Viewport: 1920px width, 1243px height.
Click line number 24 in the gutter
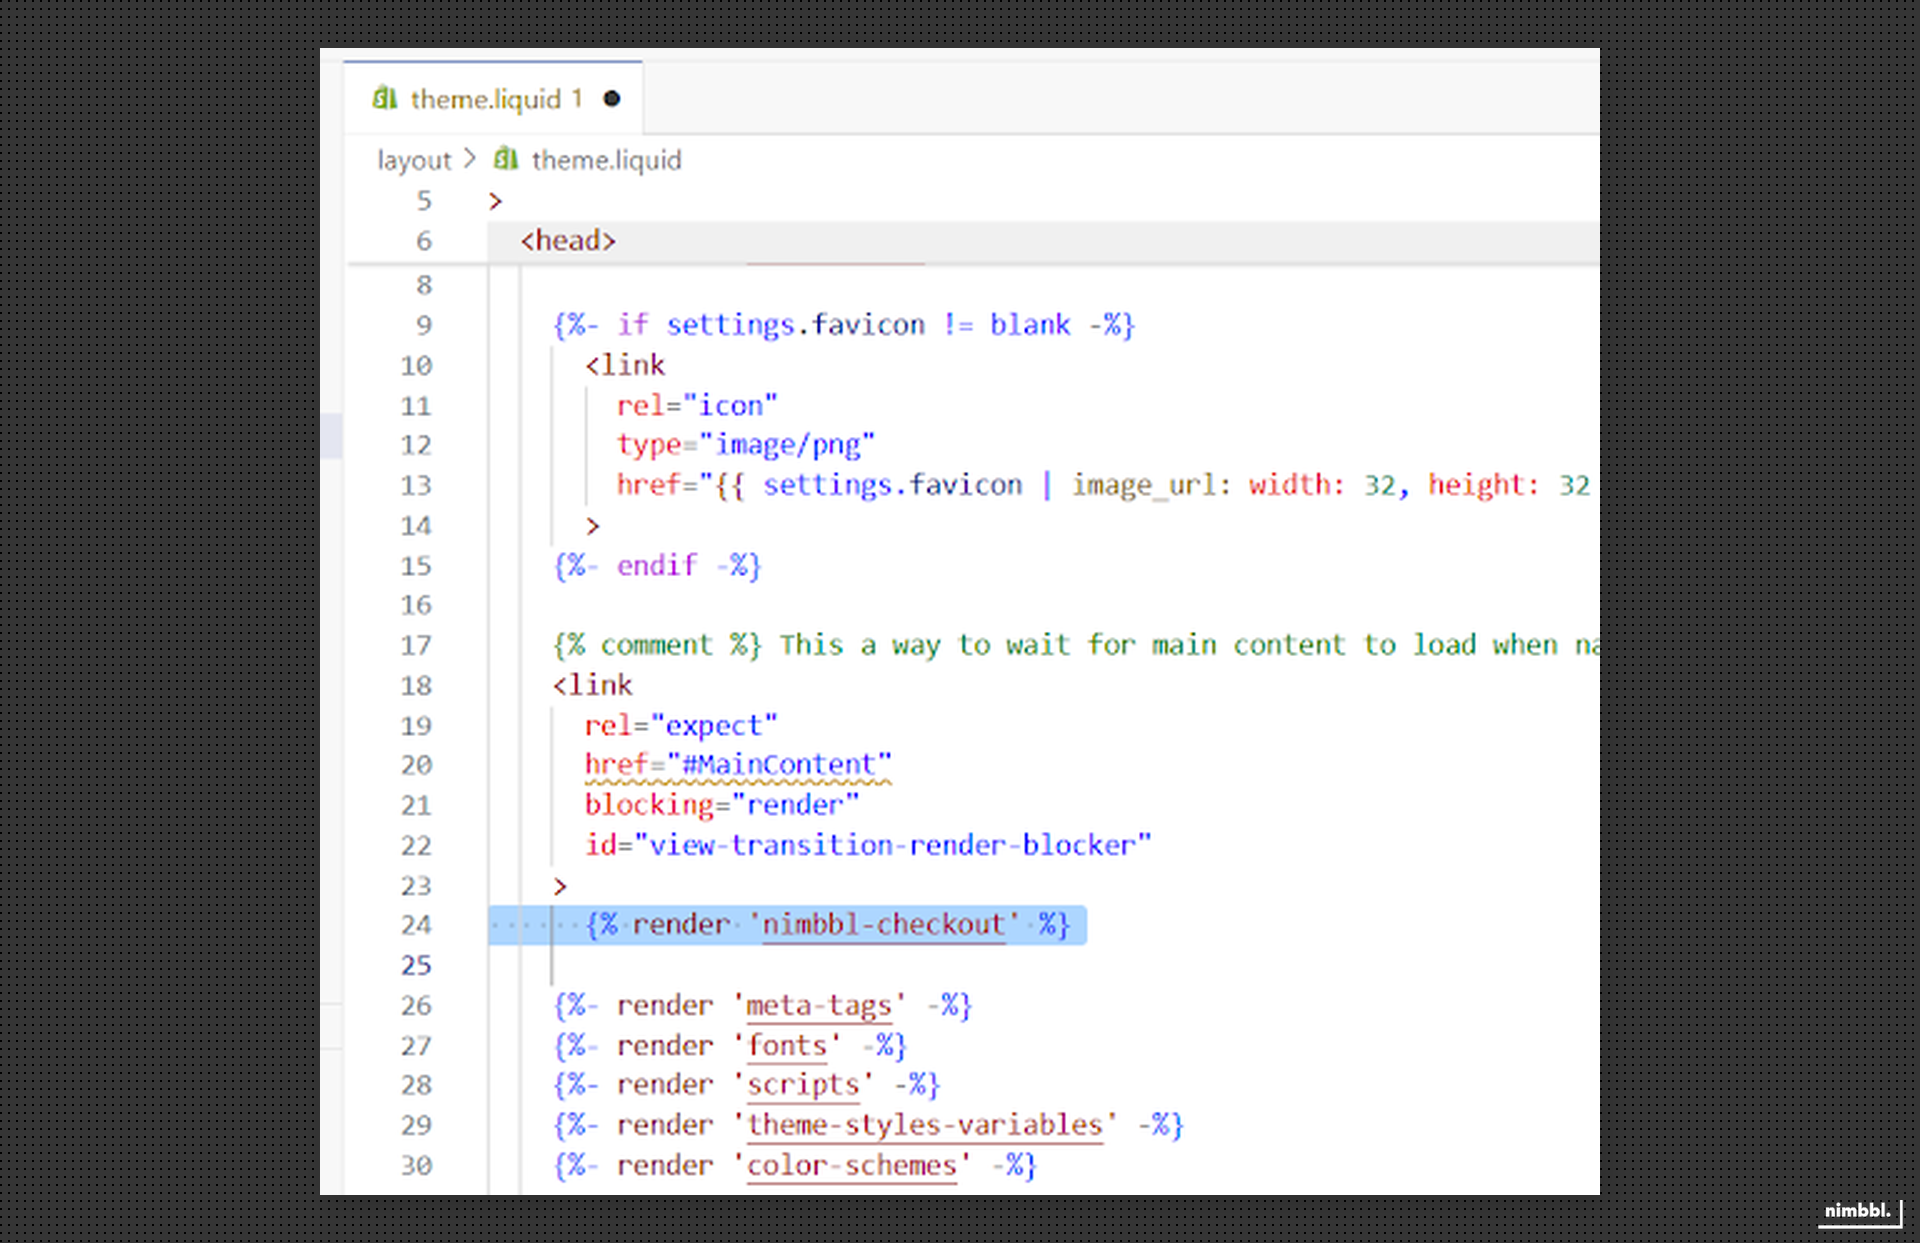click(x=417, y=924)
